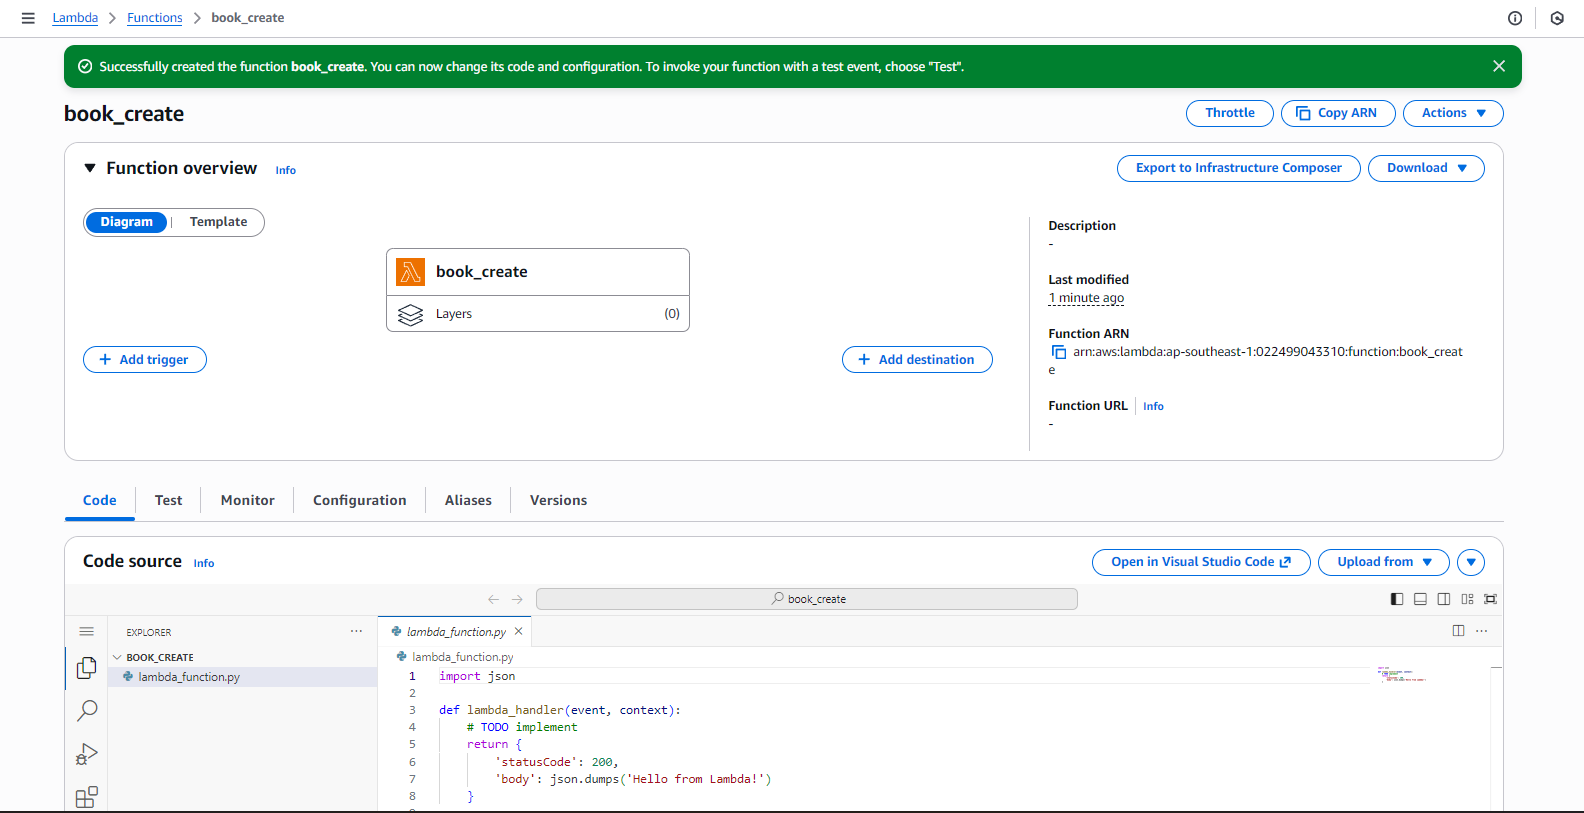Switch to the Test tab
Viewport: 1584px width, 813px height.
(168, 500)
